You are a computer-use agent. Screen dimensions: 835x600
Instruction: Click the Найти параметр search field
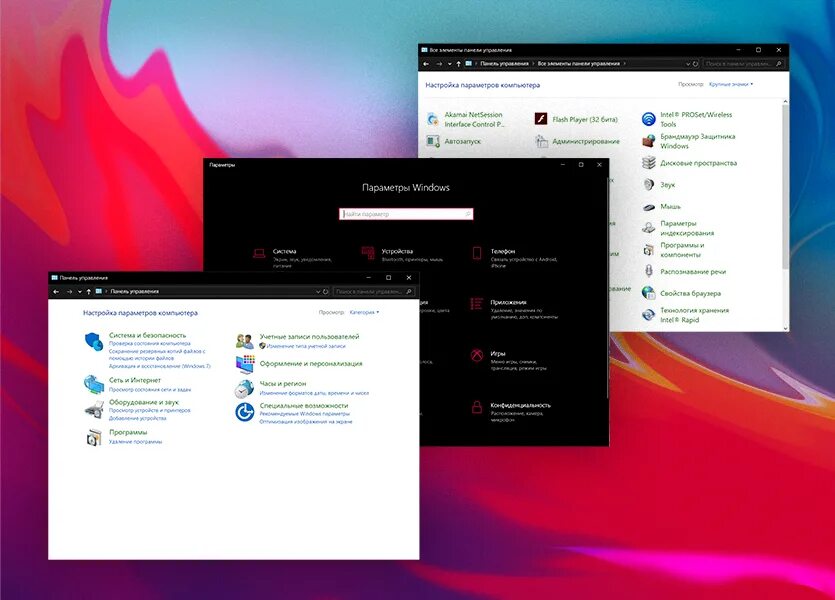[x=406, y=214]
